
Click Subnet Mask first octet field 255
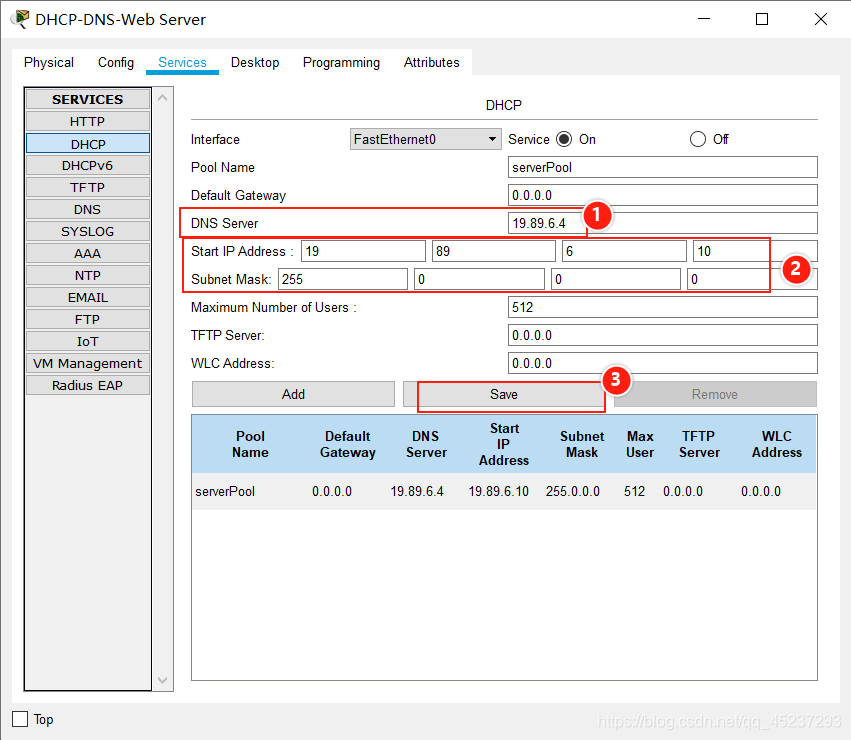(x=342, y=280)
